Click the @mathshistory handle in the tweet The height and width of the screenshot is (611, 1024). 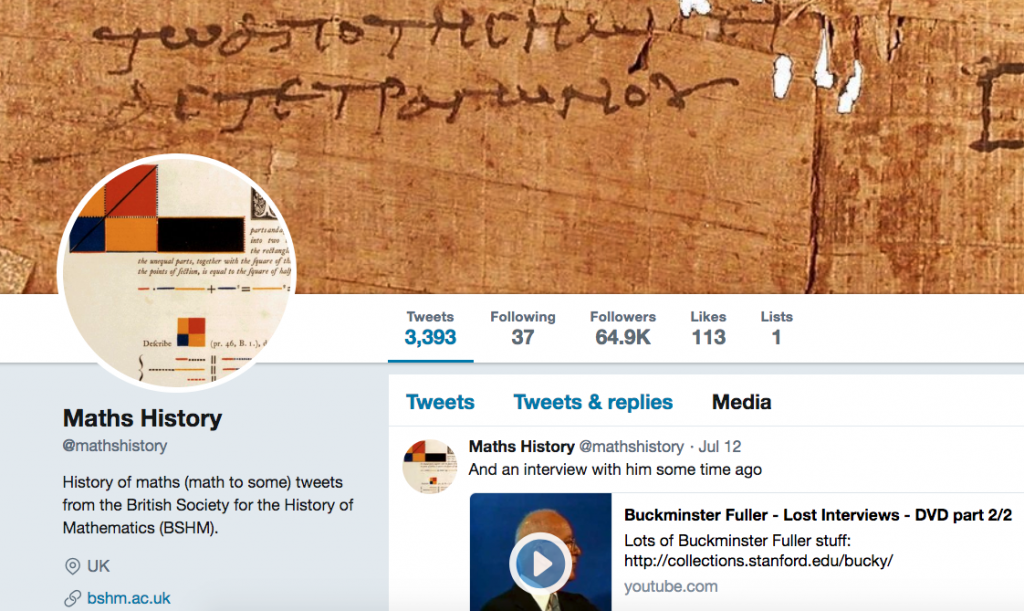tap(632, 446)
